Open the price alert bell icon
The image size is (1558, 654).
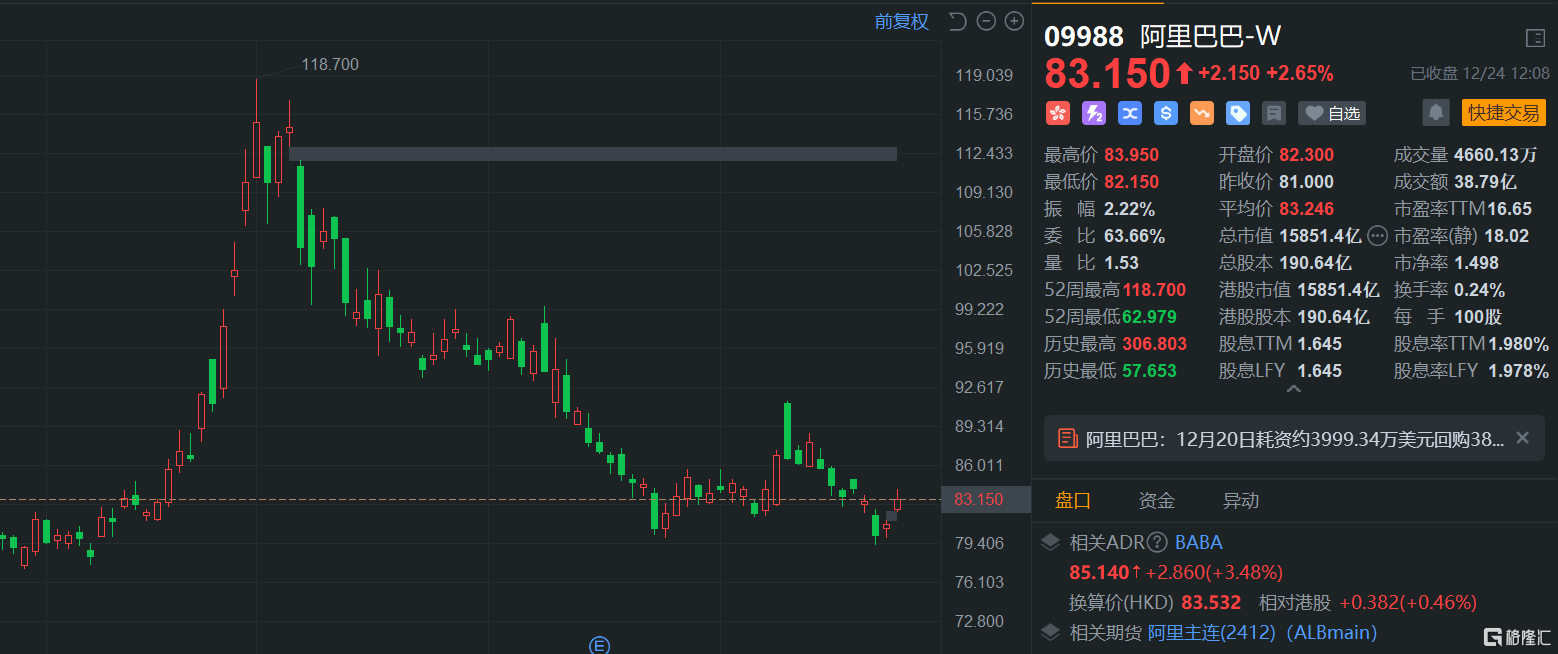pyautogui.click(x=1436, y=112)
